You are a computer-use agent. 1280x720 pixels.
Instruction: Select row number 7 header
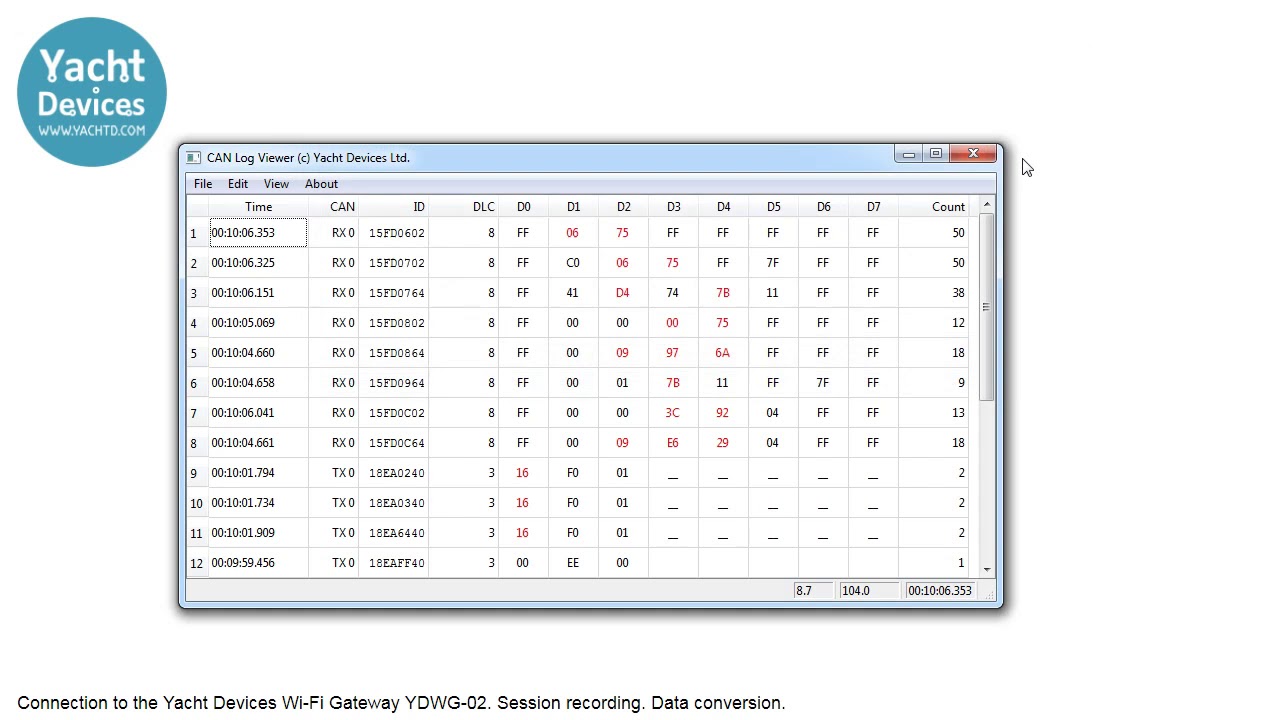197,413
